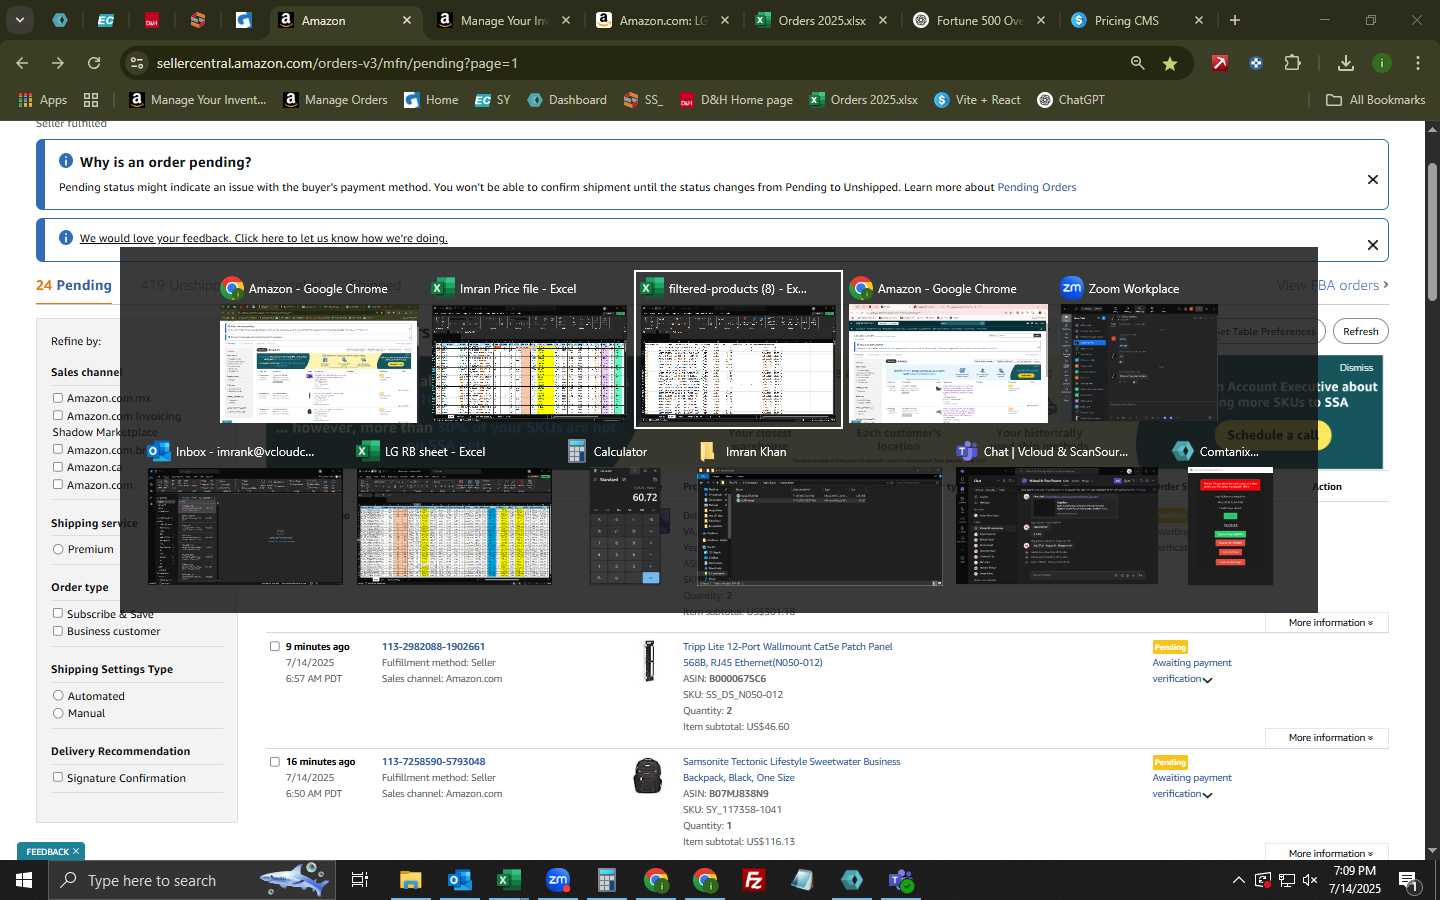This screenshot has height=900, width=1440.
Task: Open Excel from the taskbar
Action: pyautogui.click(x=509, y=880)
